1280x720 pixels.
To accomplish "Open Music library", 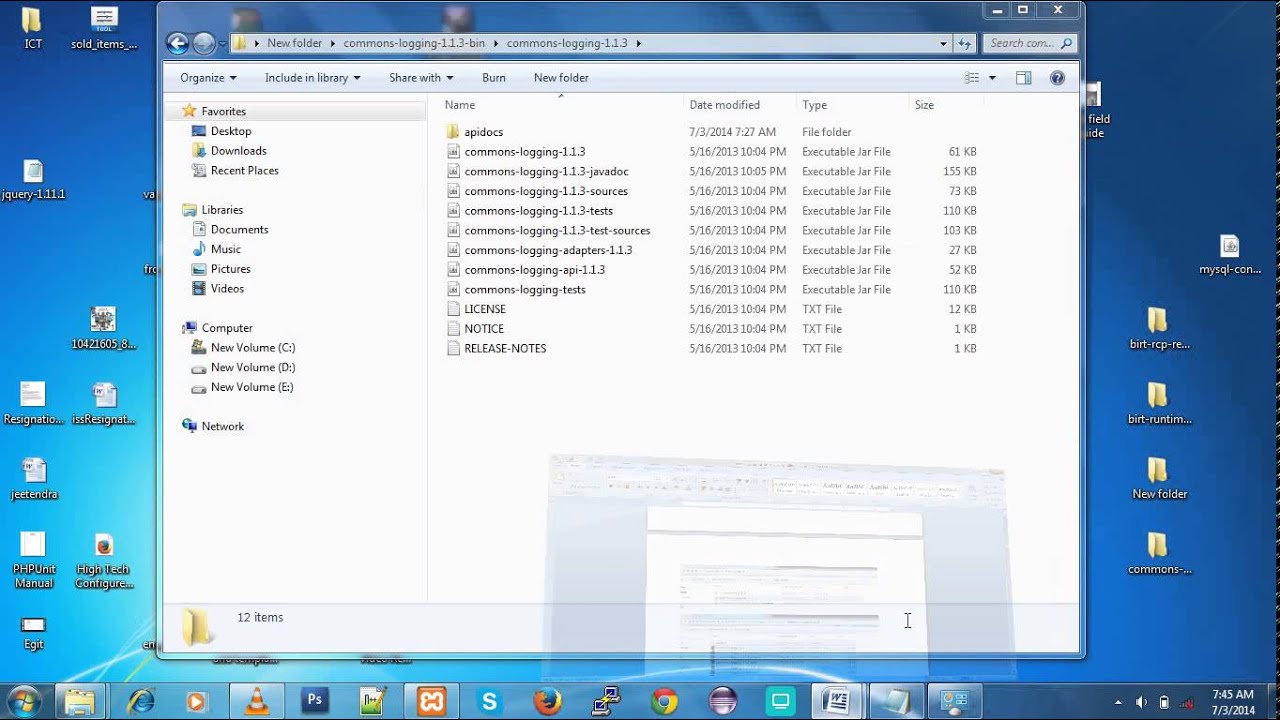I will [225, 249].
